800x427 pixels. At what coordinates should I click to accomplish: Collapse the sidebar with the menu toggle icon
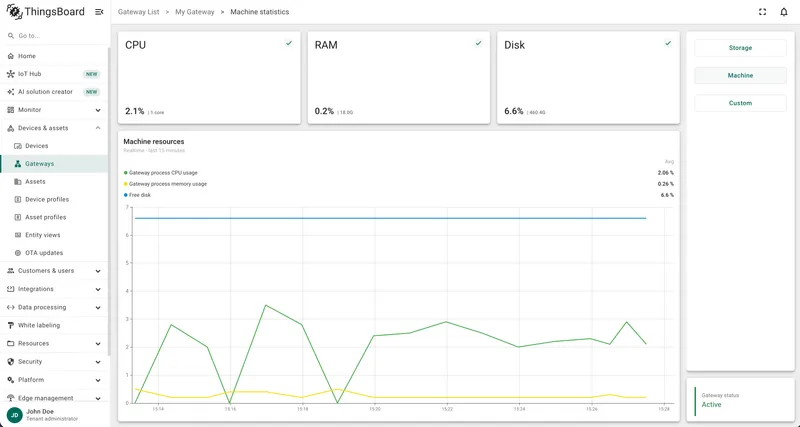[x=99, y=12]
